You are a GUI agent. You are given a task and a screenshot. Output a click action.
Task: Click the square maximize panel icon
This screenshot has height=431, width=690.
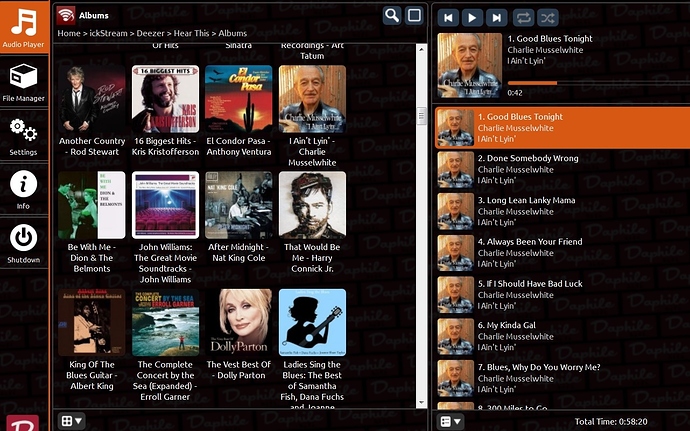click(x=414, y=16)
